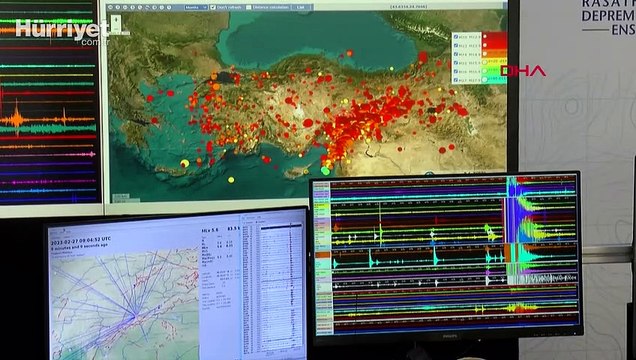Click the leftmost round icon in map toolbar
636x360 pixels.
(x=110, y=7)
